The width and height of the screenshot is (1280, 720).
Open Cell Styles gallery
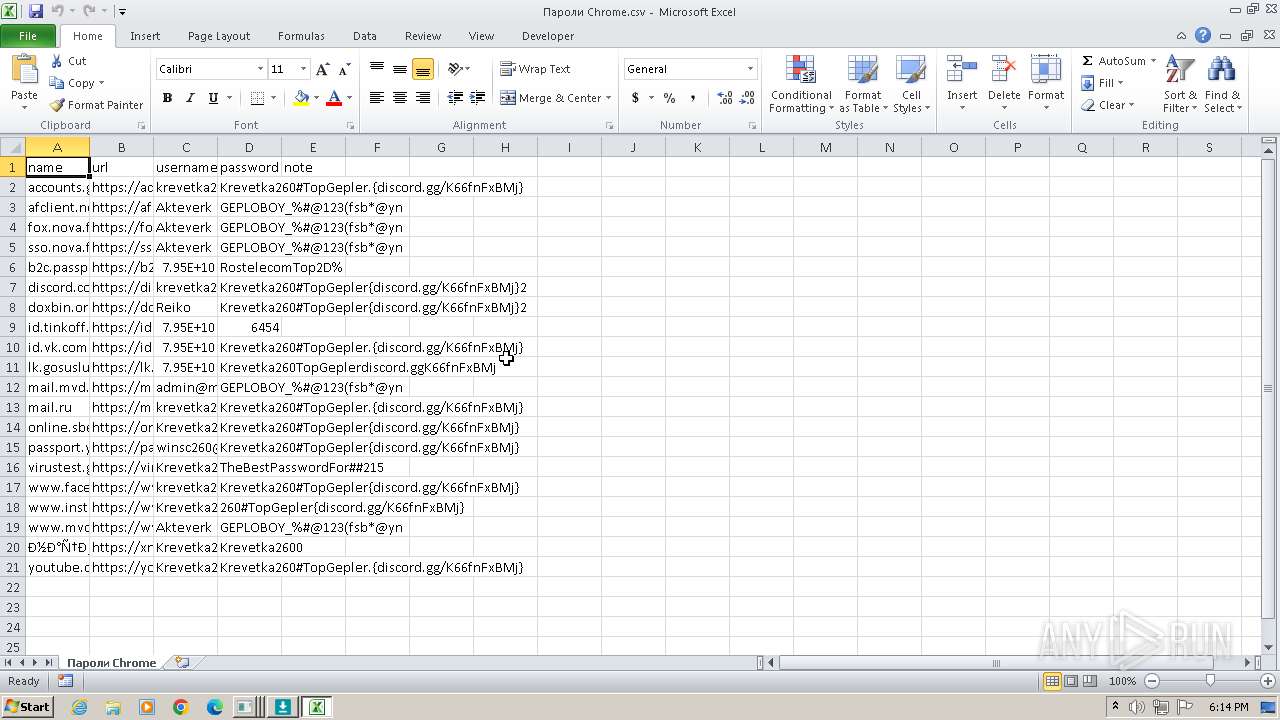[x=911, y=84]
